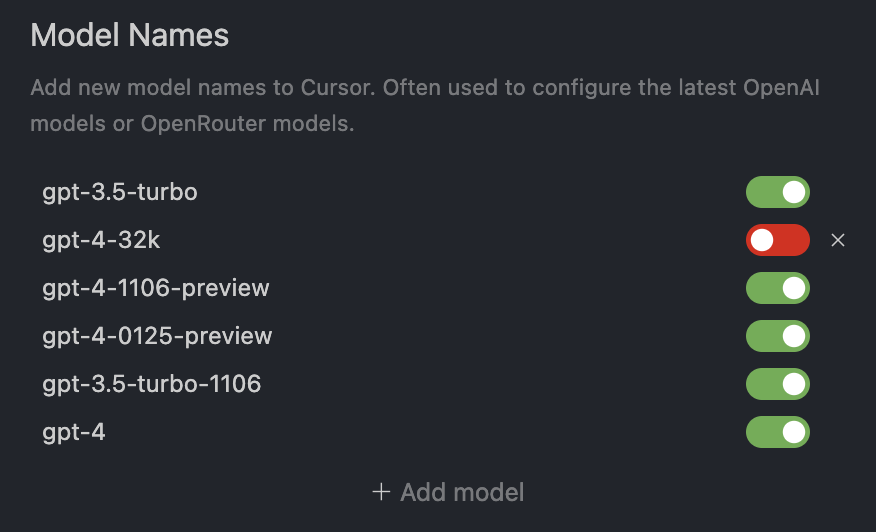876x532 pixels.
Task: Select the gpt-3.5-turbo model name label
Action: pos(120,192)
